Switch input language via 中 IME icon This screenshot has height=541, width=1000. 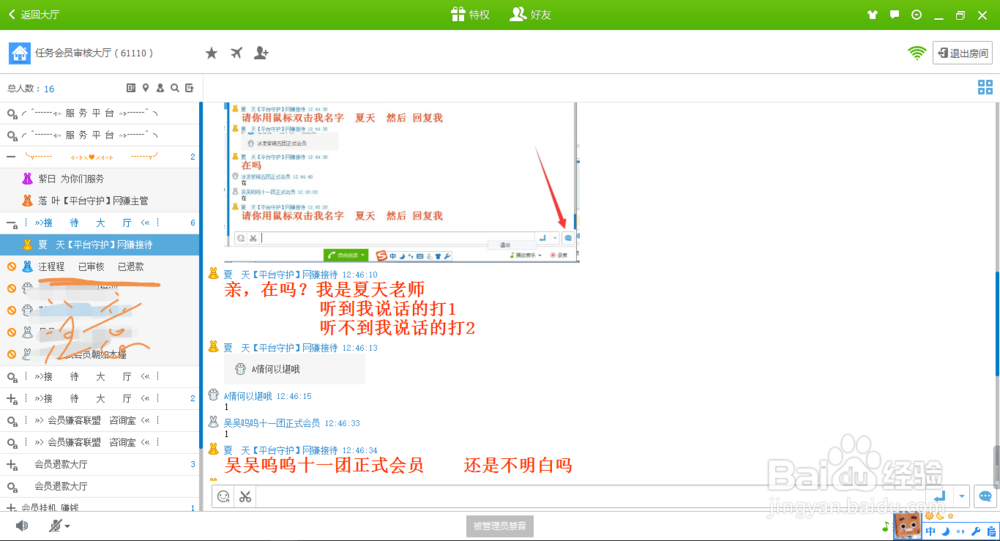930,531
